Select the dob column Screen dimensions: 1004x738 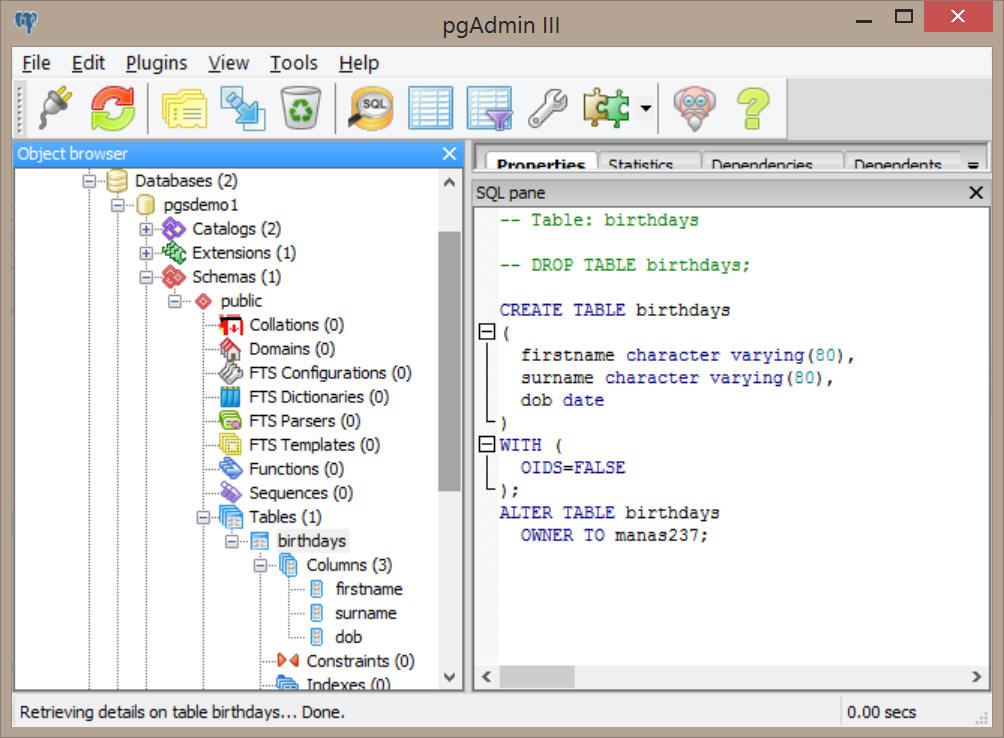click(x=348, y=638)
